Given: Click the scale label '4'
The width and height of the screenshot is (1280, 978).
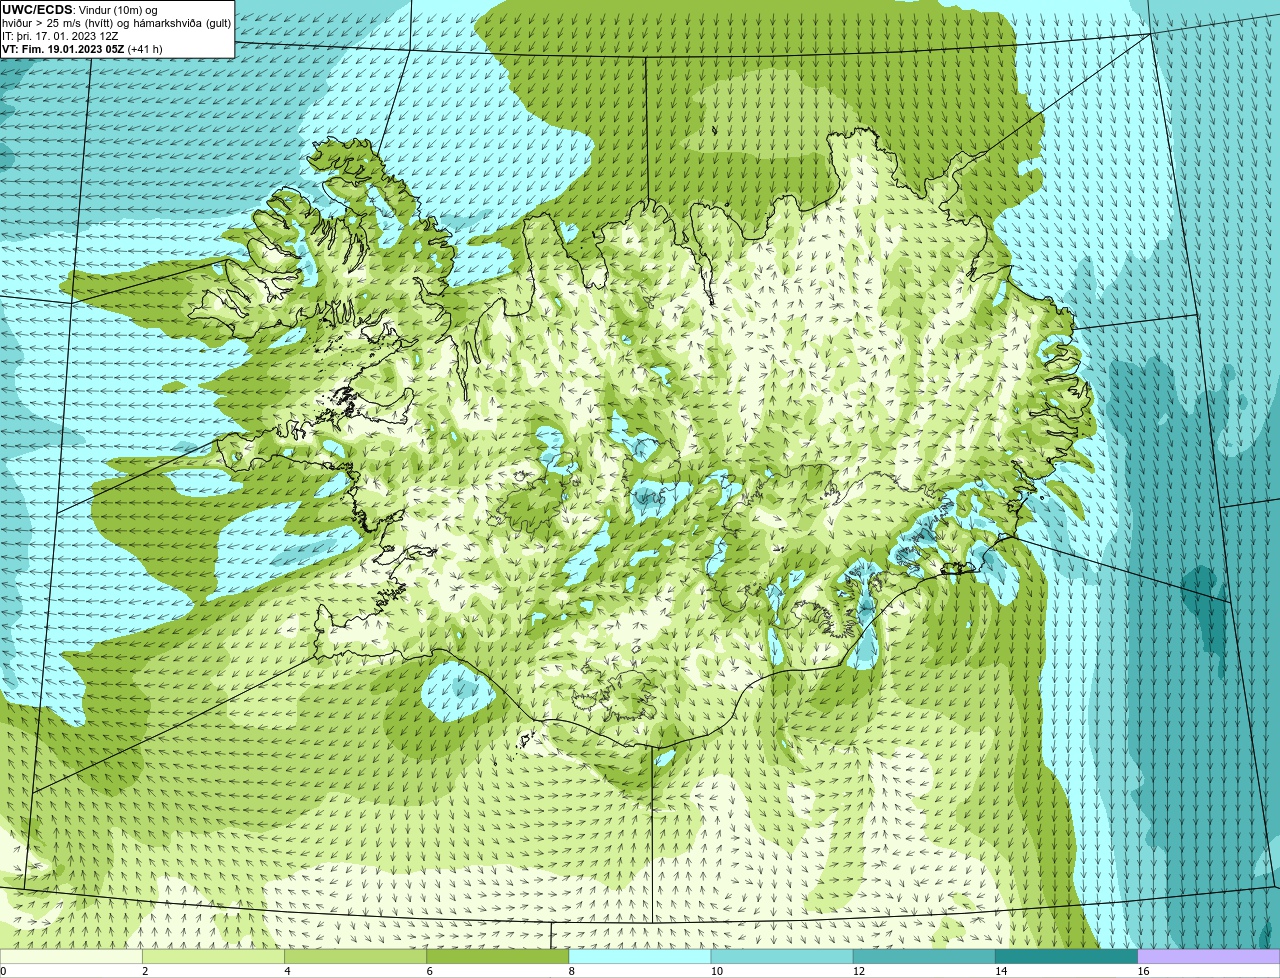Looking at the screenshot, I should 287,971.
